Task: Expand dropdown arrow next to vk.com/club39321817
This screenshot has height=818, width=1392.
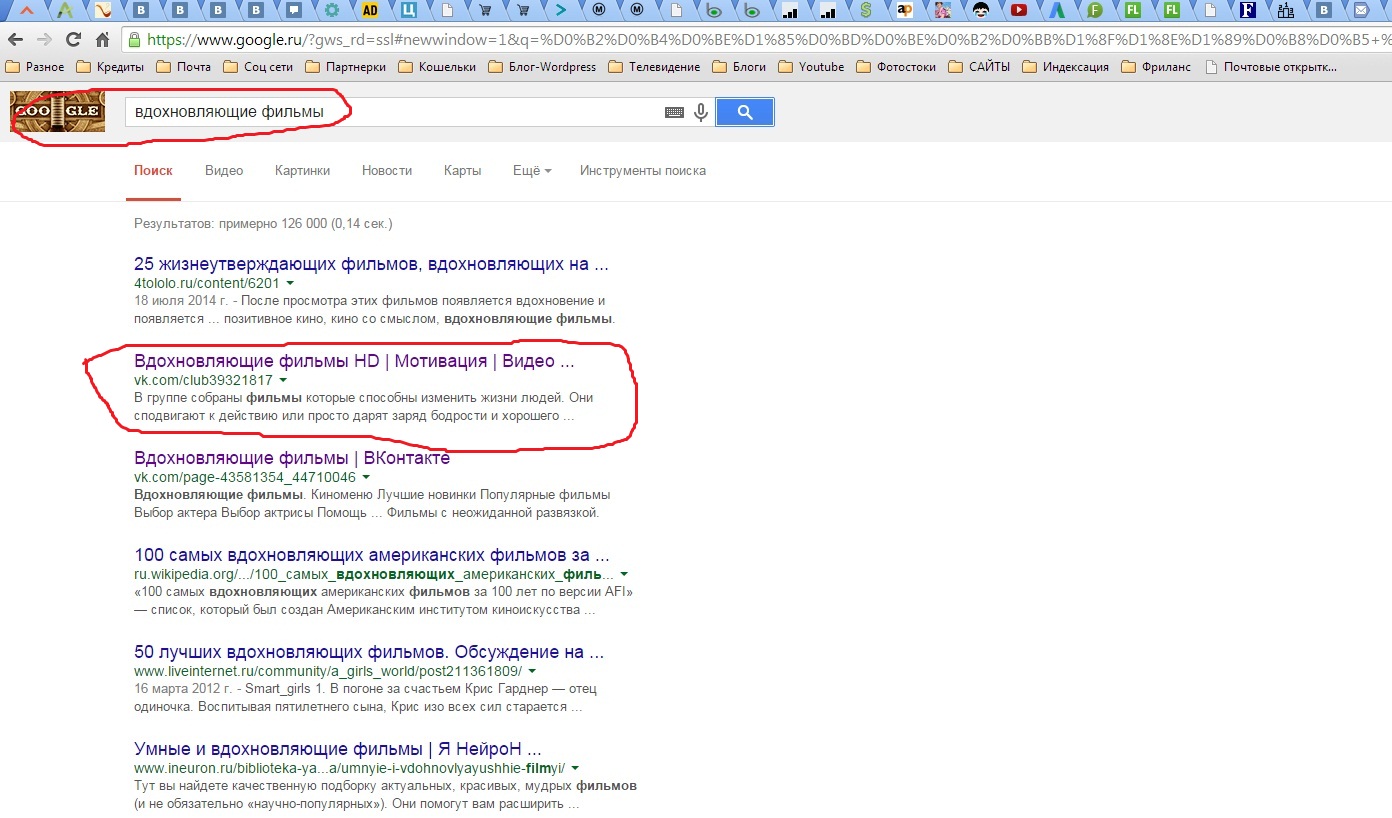Action: click(x=283, y=380)
